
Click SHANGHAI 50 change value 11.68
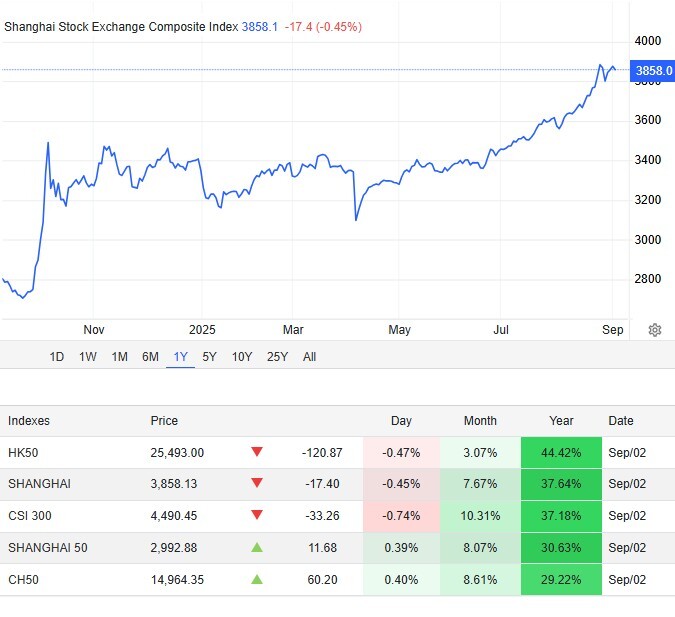point(322,548)
